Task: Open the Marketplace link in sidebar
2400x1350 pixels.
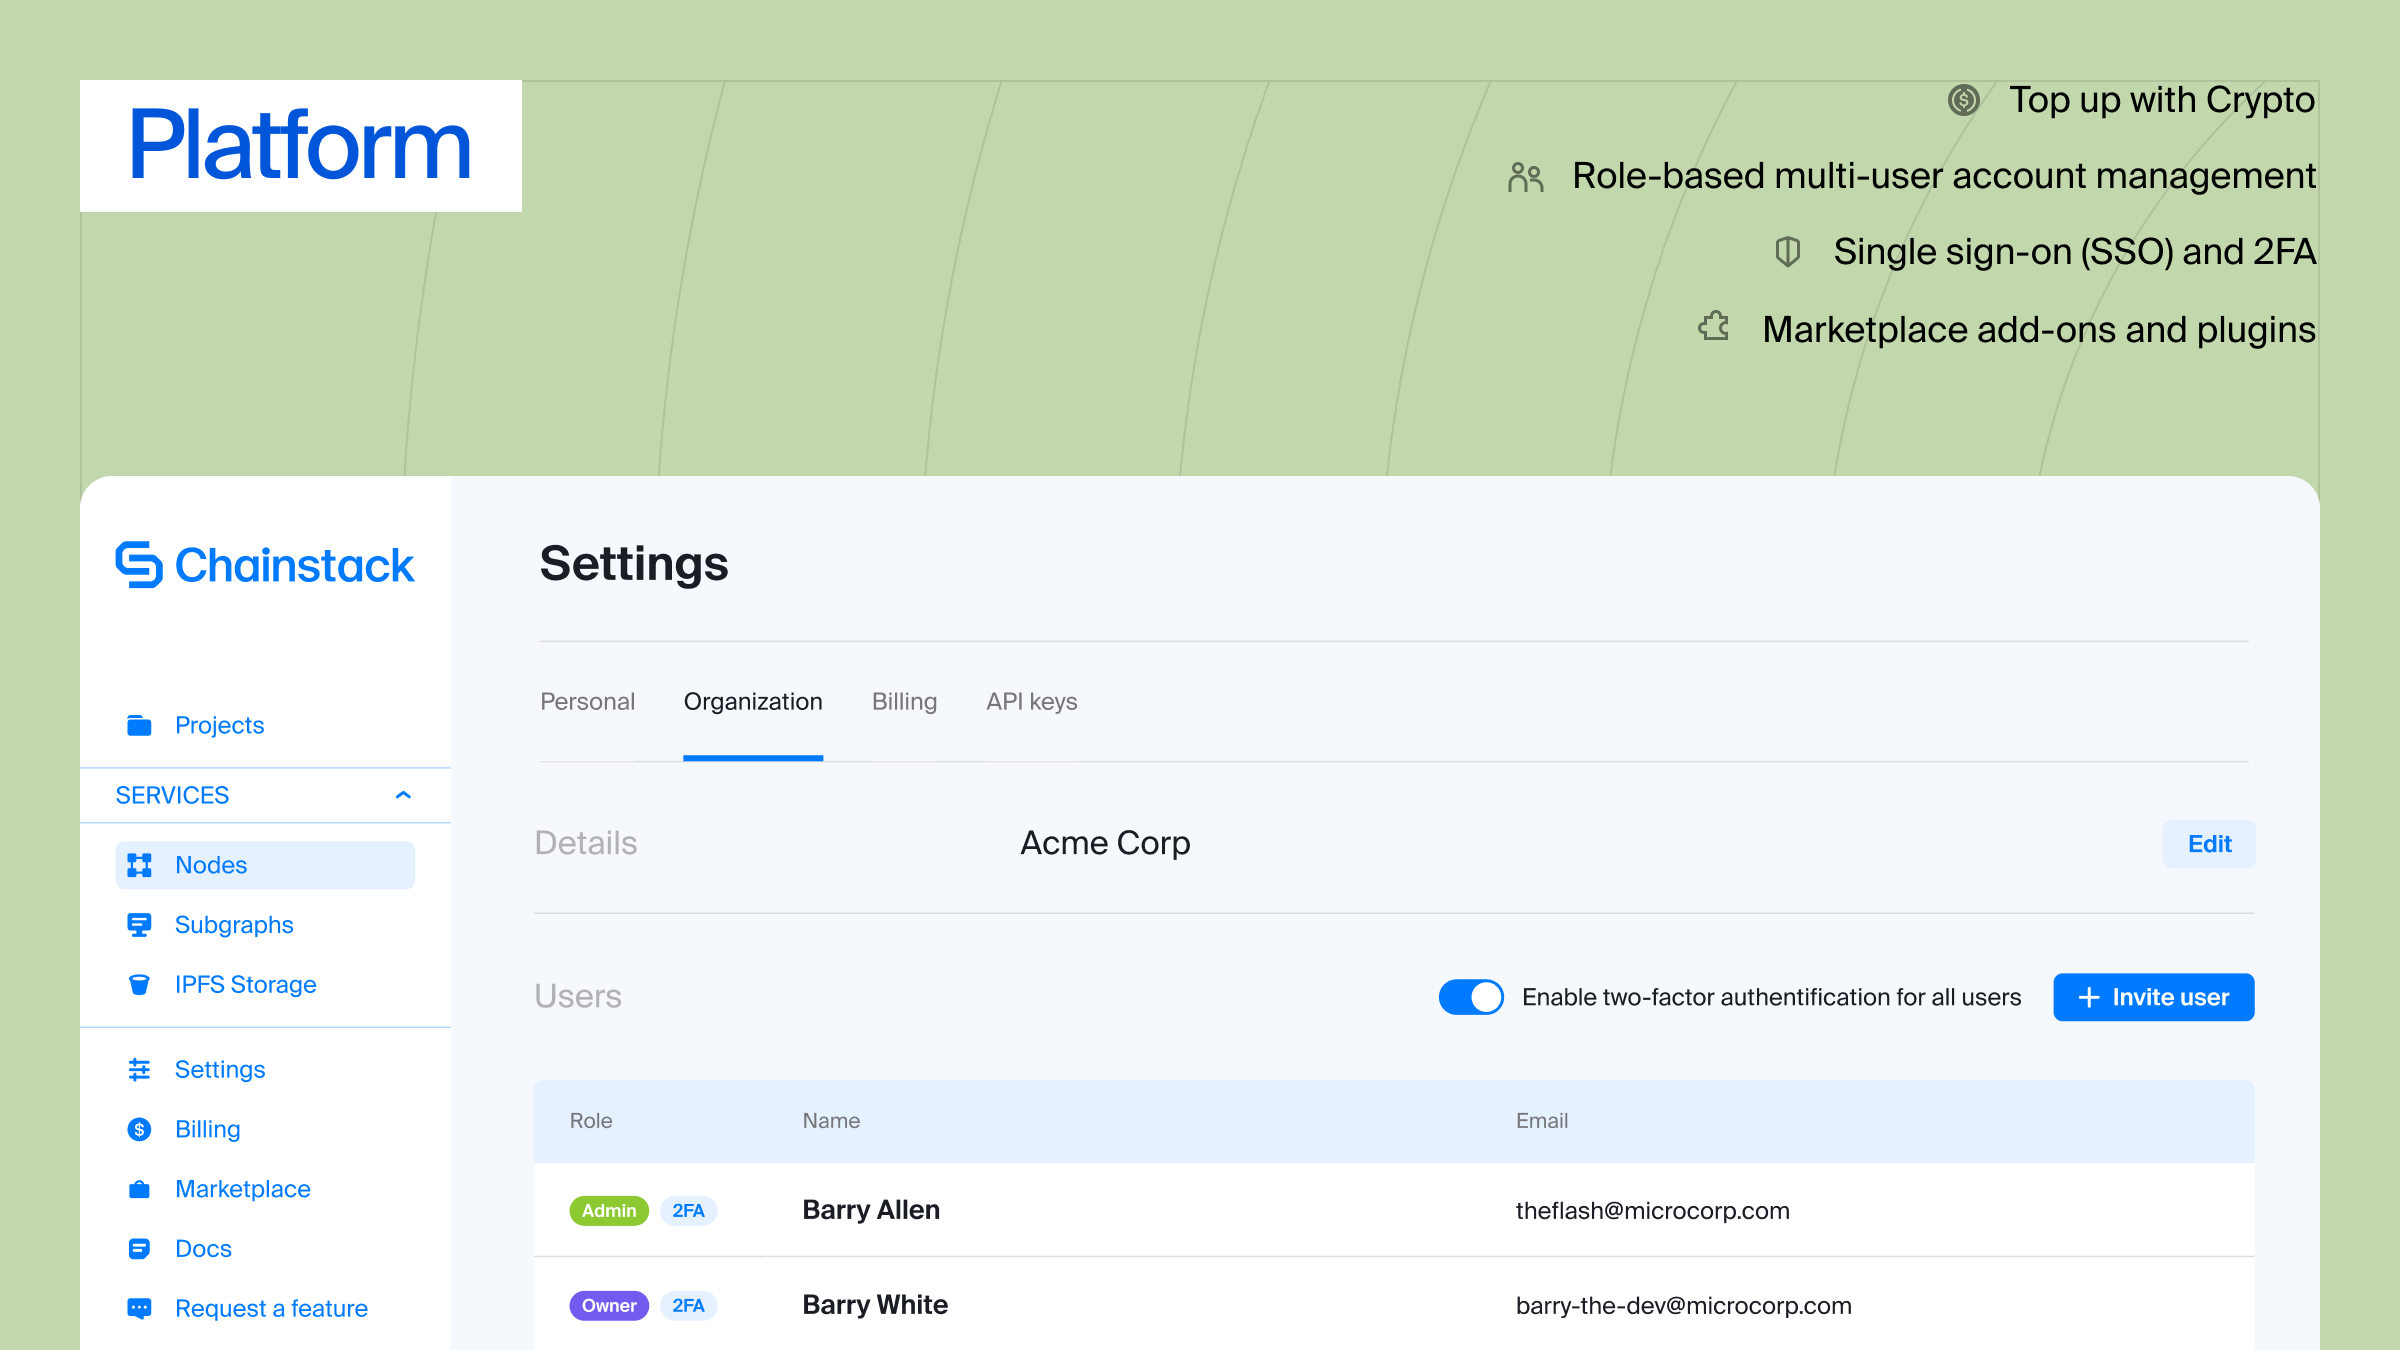Action: pyautogui.click(x=242, y=1189)
